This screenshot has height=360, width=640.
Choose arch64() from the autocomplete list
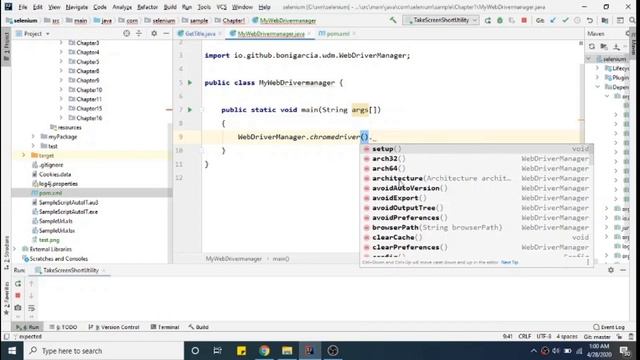[x=476, y=169]
